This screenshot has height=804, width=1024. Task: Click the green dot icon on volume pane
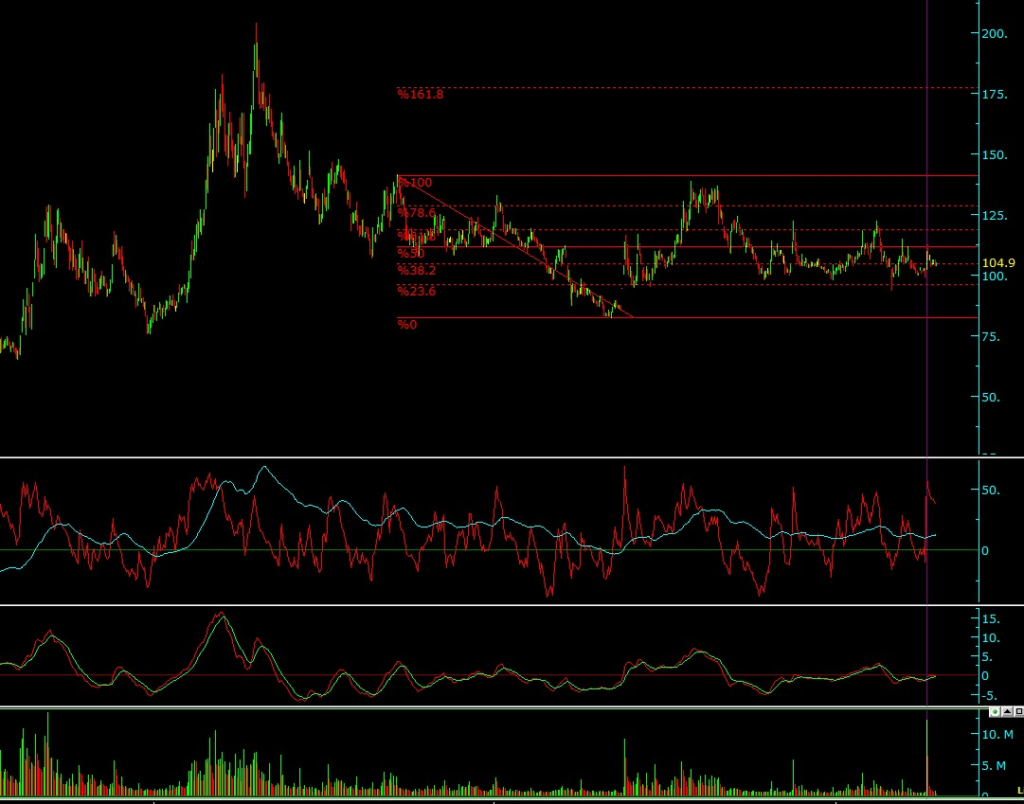click(995, 712)
